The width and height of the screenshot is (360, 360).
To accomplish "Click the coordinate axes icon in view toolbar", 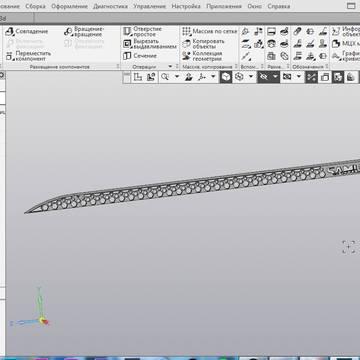I will [x=202, y=77].
